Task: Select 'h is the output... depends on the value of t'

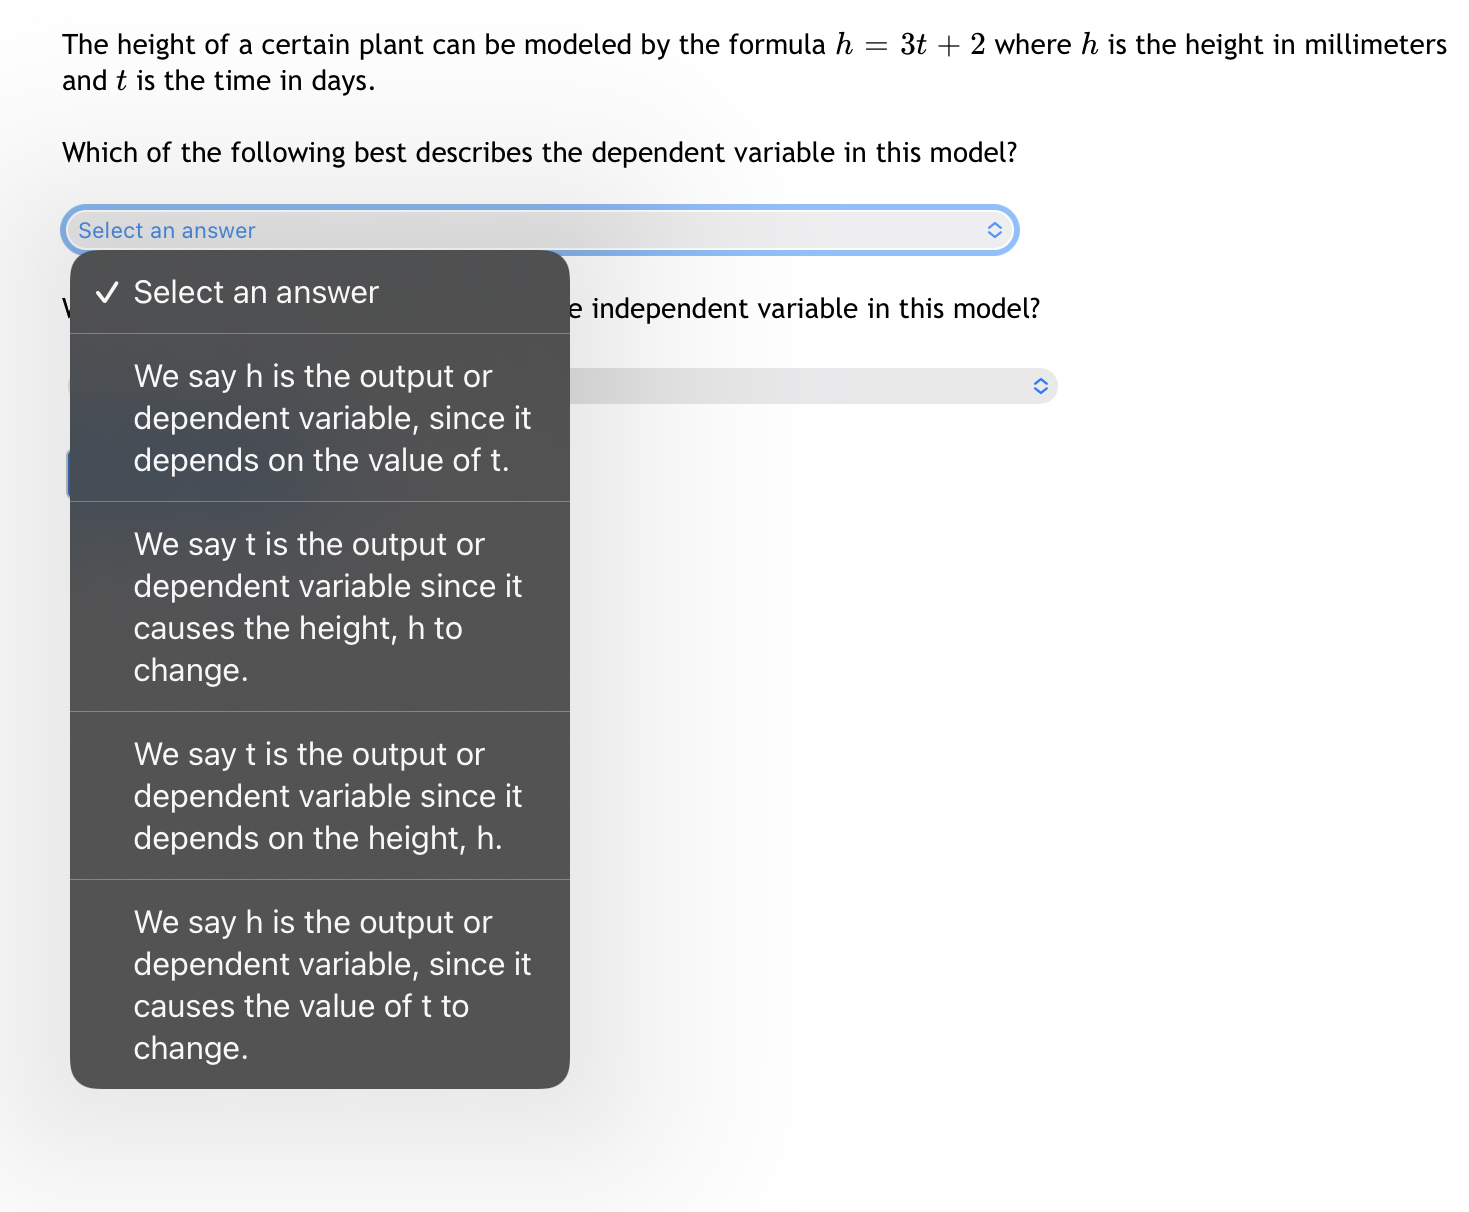Action: (333, 418)
